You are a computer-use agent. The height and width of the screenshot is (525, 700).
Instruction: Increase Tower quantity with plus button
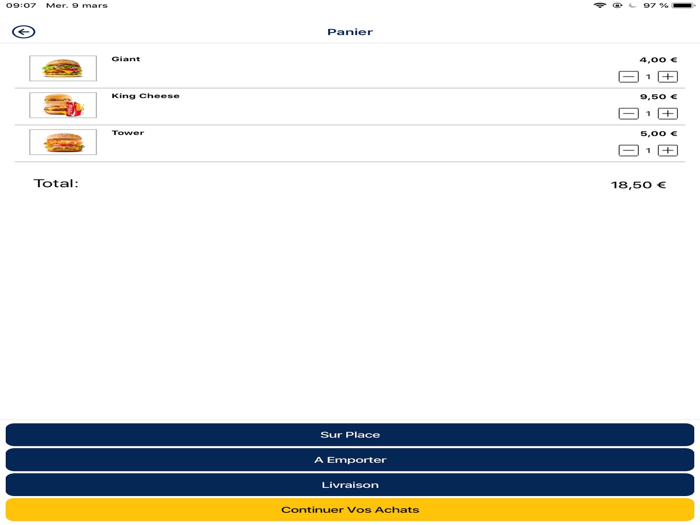[668, 150]
